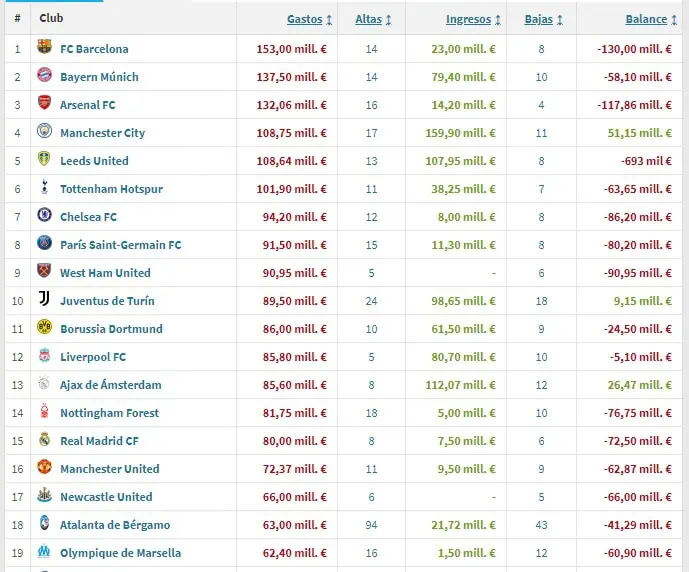Click Arsenal's -117,86 mill. € balance

(x=634, y=105)
